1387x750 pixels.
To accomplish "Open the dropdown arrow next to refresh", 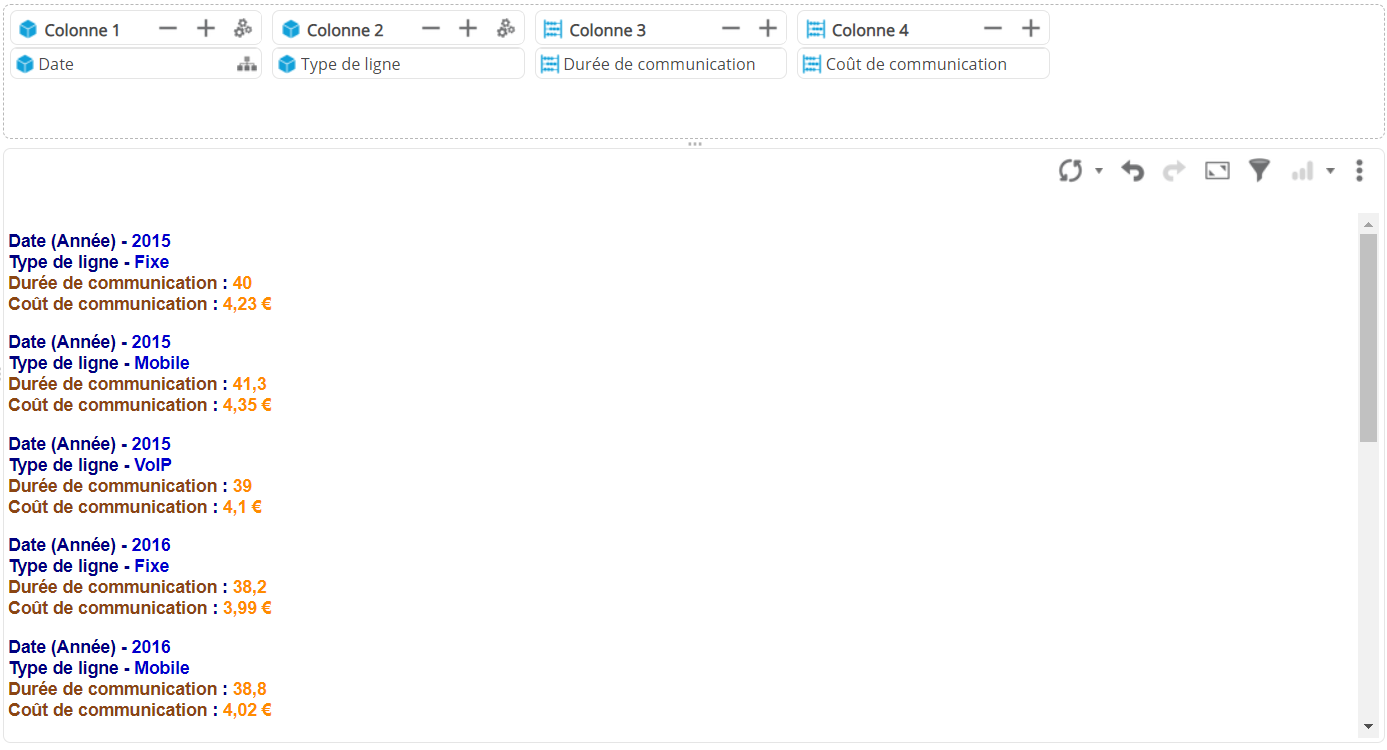I will coord(1099,171).
